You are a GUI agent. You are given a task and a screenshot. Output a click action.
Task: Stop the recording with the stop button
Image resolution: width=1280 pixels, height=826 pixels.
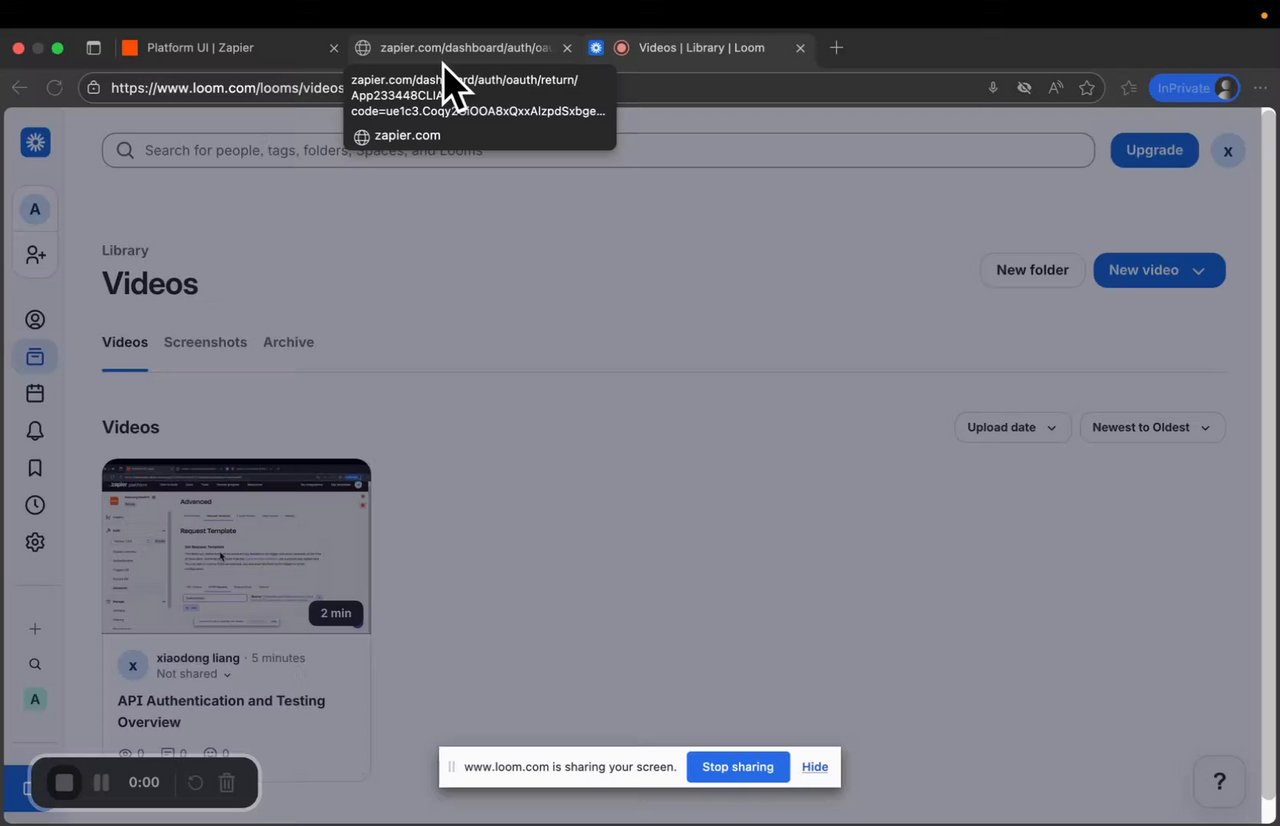tap(64, 783)
